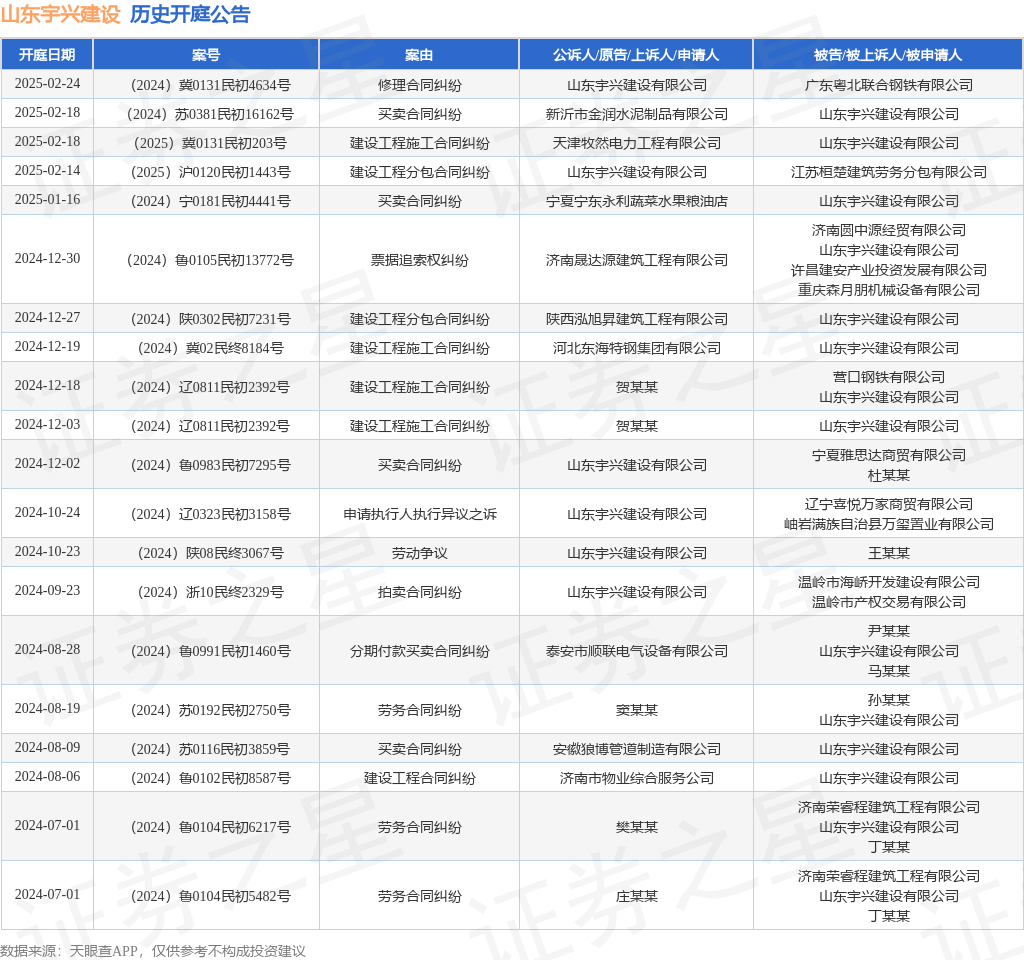Screen dimensions: 1024x960
Task: Click 修理合同纠纷 cause cell
Action: click(419, 86)
